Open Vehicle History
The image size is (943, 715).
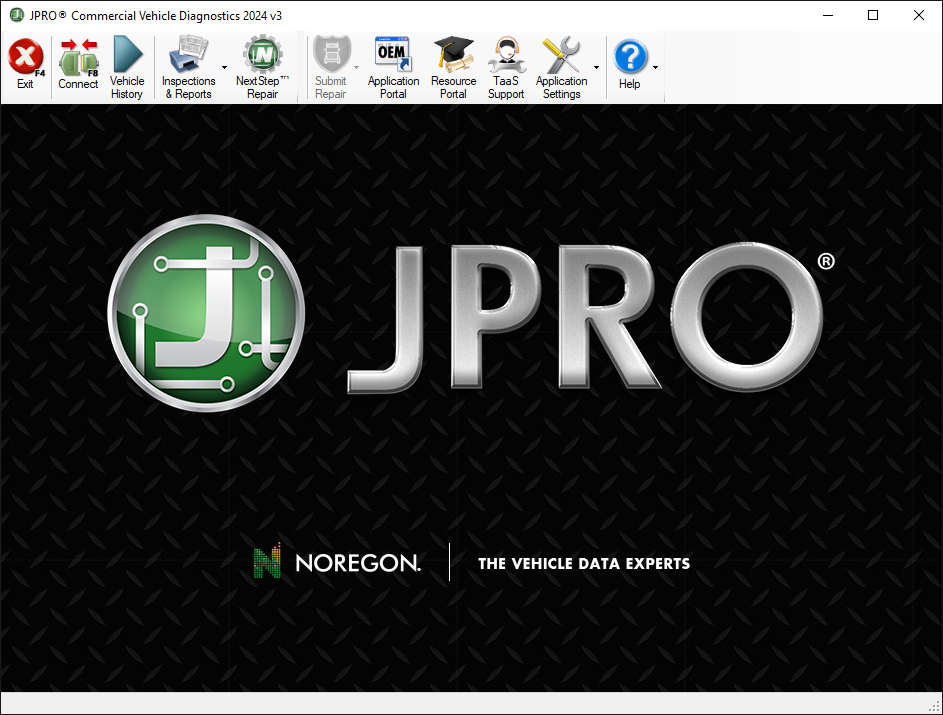coord(127,67)
